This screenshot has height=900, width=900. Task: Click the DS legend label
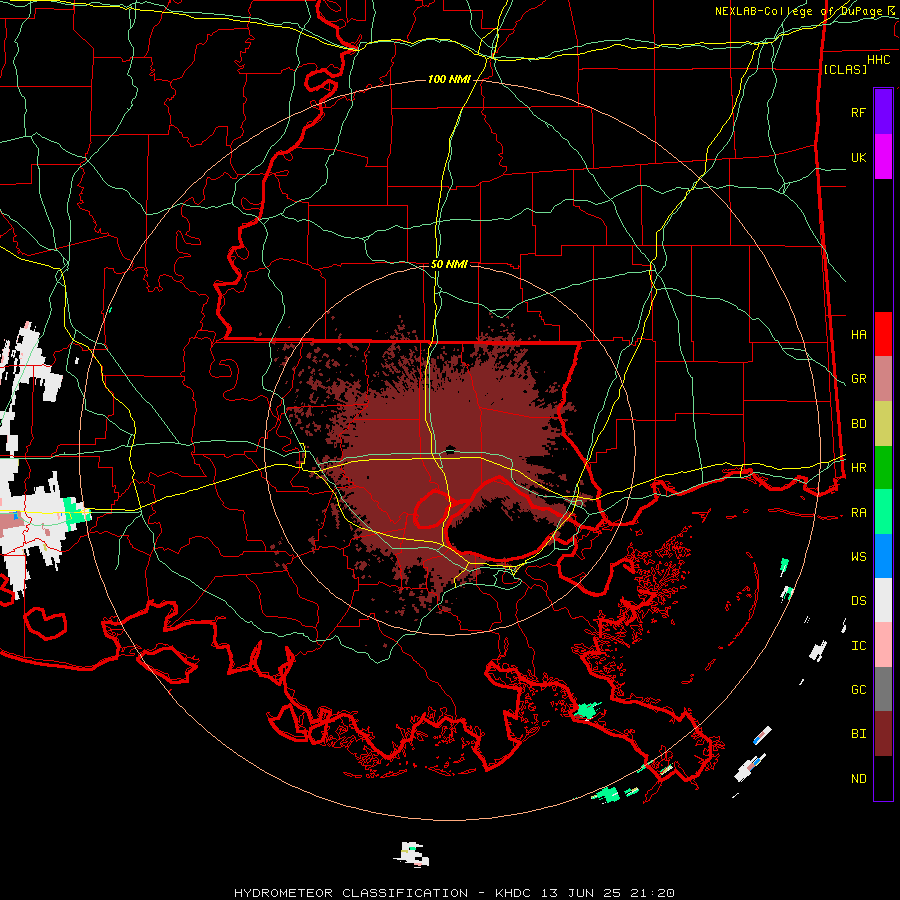(858, 601)
